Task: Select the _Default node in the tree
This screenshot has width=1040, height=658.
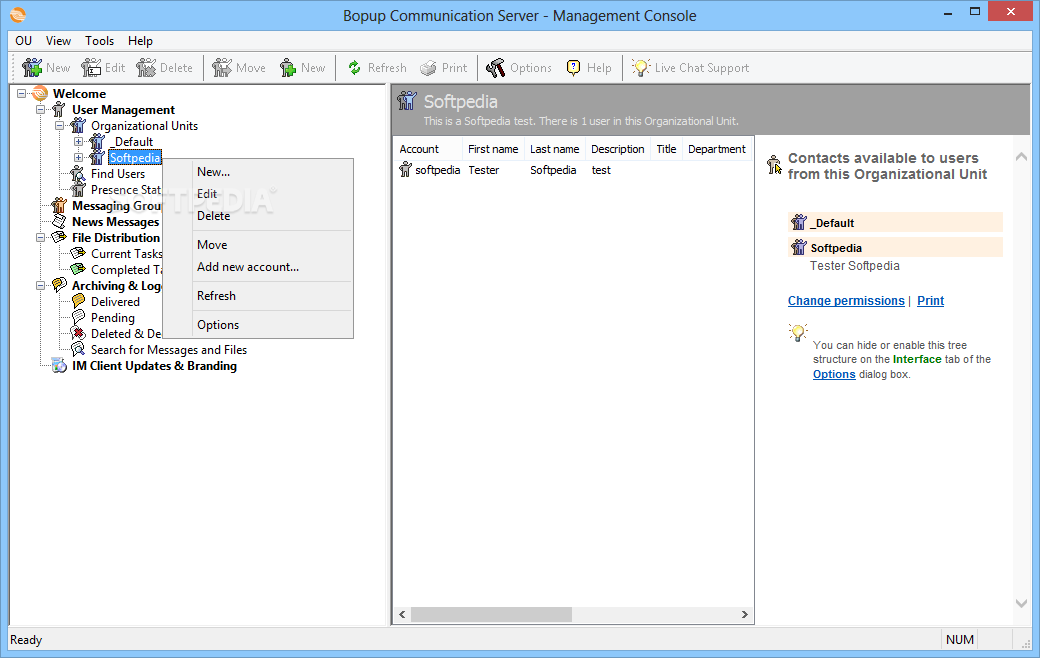Action: point(132,141)
